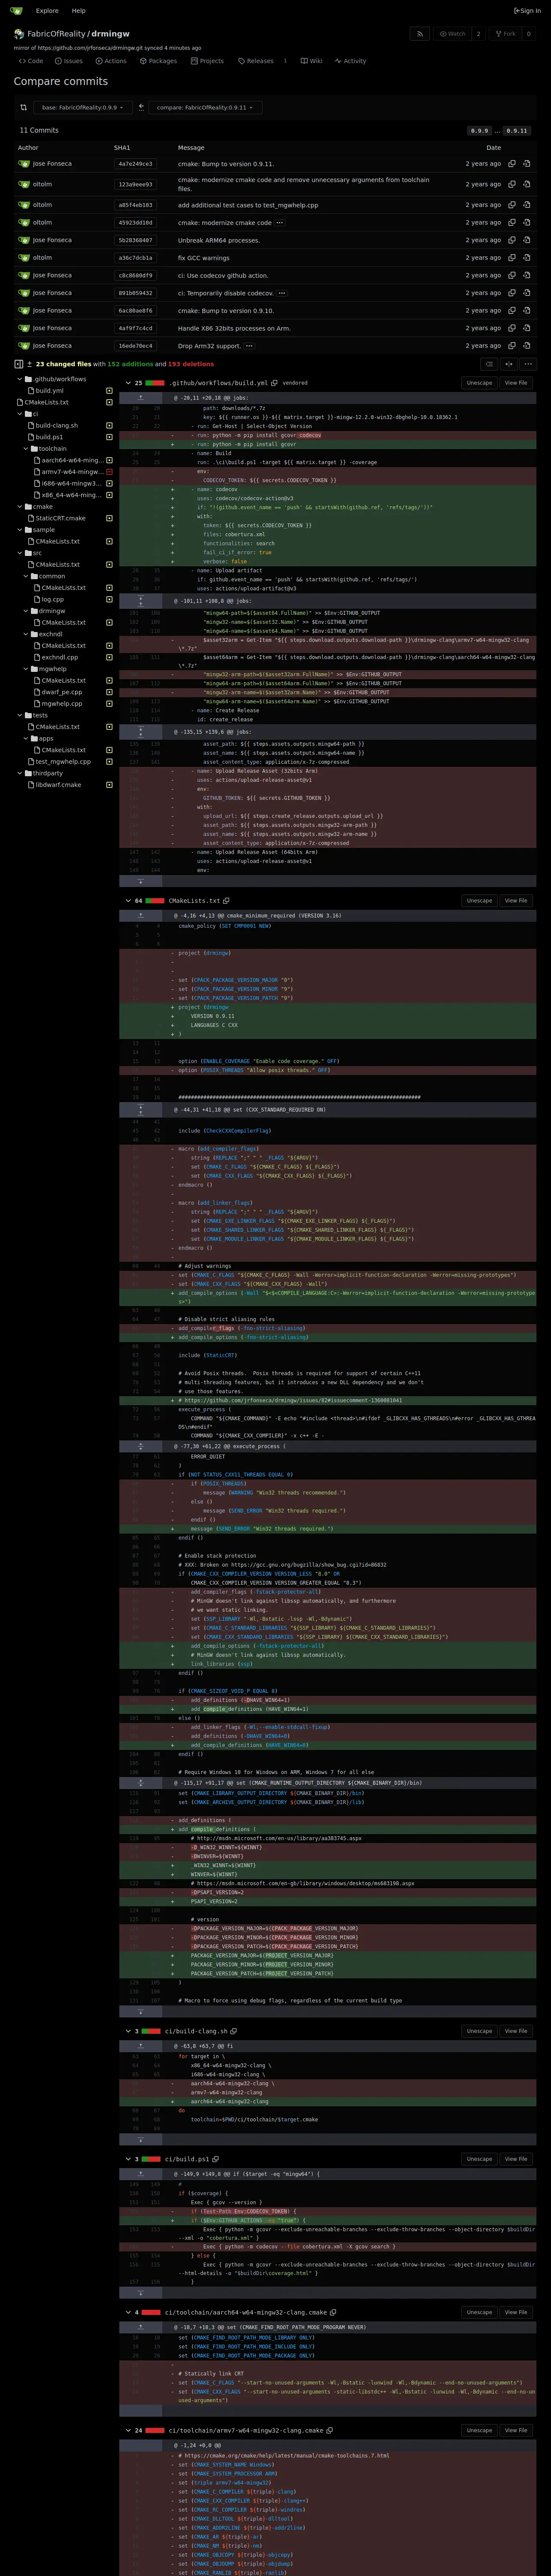Collapse the ci/build-clang.sh diff section
The image size is (551, 2576).
coord(128,2031)
